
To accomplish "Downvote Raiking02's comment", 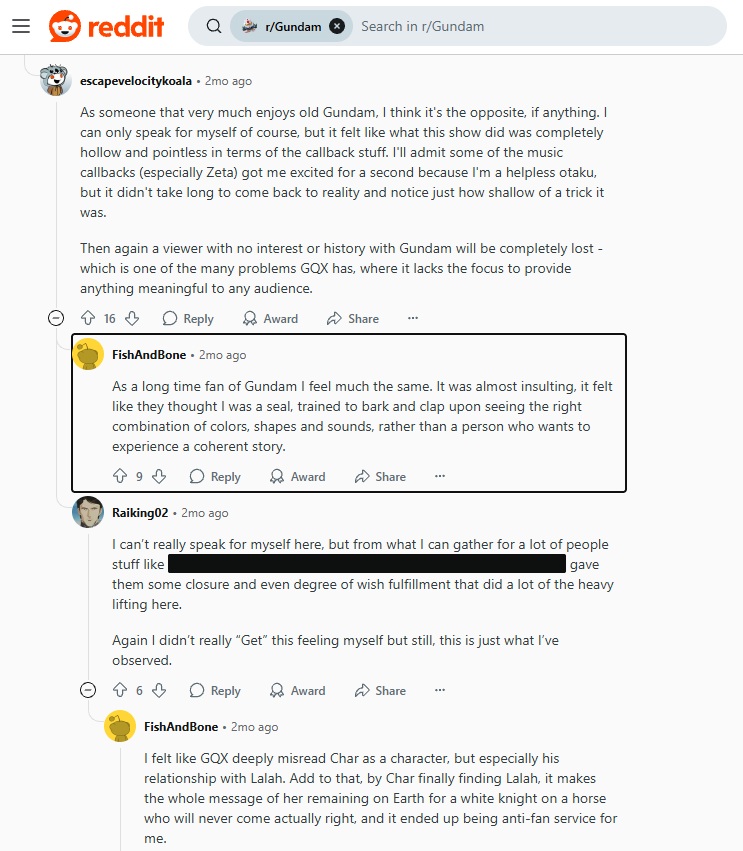I will [158, 690].
